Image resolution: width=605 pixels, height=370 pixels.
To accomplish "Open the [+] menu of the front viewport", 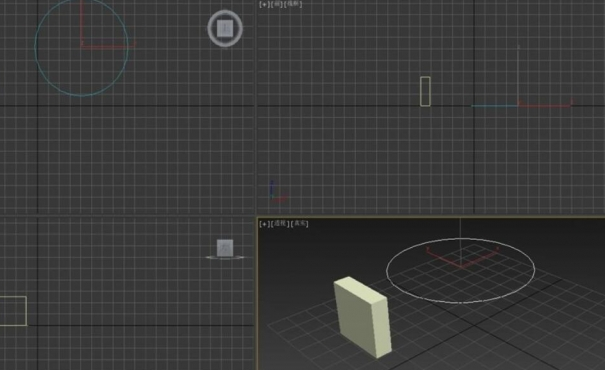I will click(264, 4).
